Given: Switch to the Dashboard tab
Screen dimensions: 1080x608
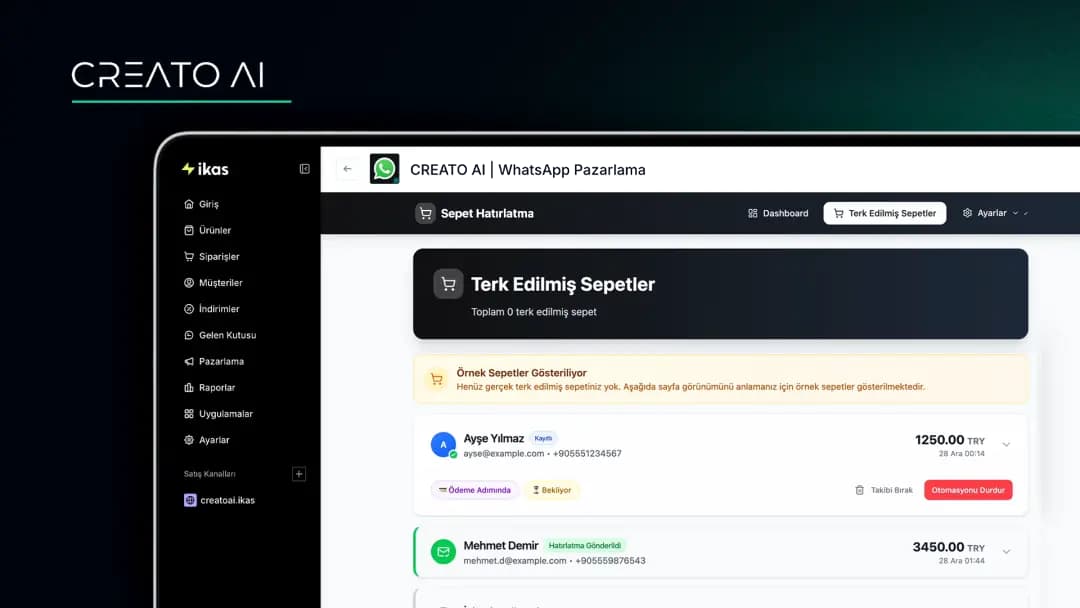Looking at the screenshot, I should pyautogui.click(x=778, y=213).
